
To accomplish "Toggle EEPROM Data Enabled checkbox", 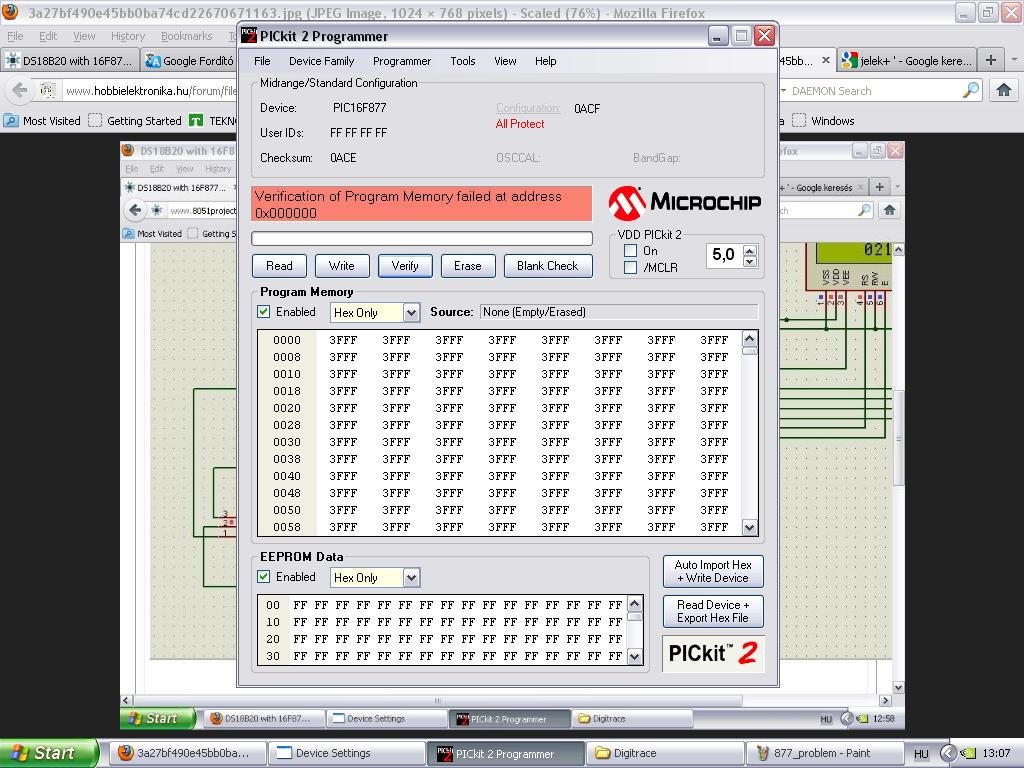I will coord(264,577).
